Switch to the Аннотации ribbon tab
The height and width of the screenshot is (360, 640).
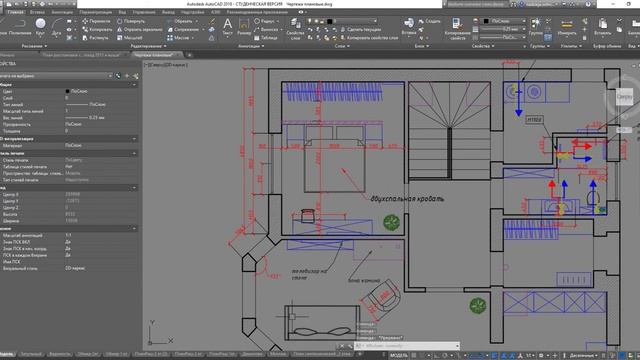62,12
